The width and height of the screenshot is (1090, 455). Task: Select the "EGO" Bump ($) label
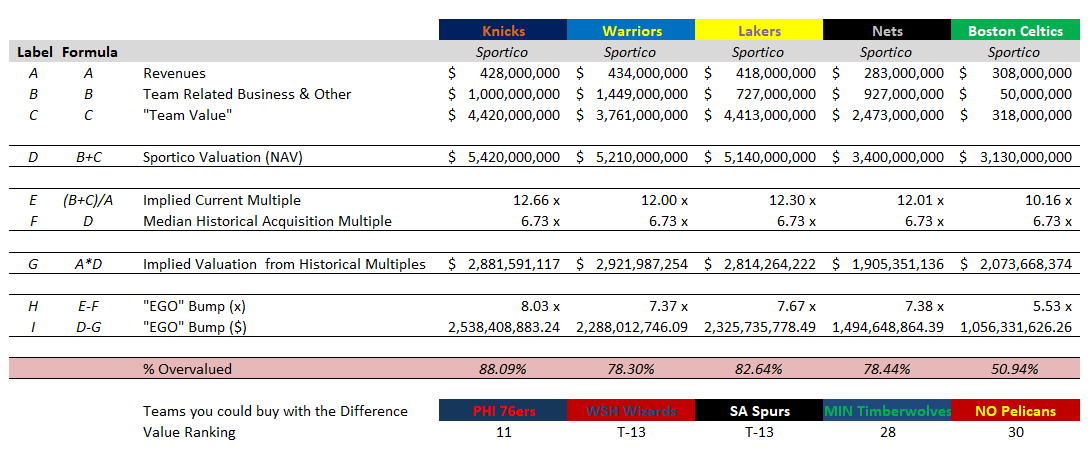pyautogui.click(x=194, y=326)
